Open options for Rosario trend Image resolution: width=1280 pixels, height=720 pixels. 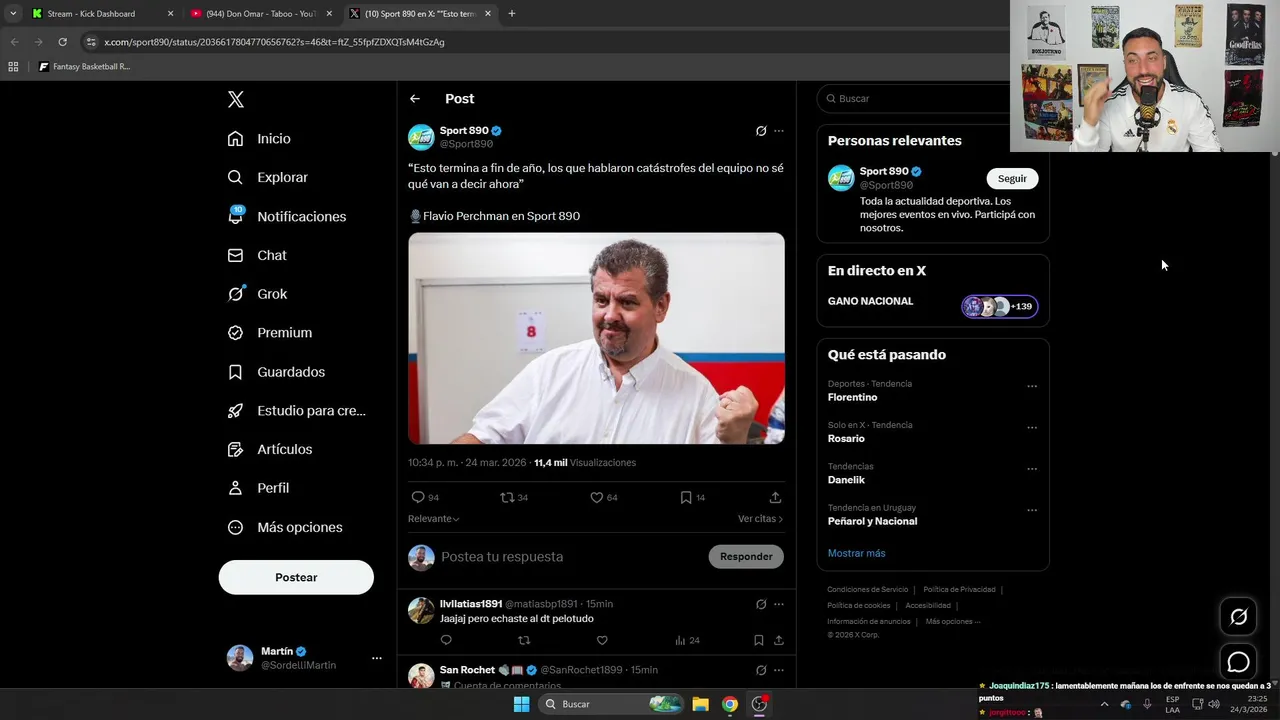[1032, 427]
